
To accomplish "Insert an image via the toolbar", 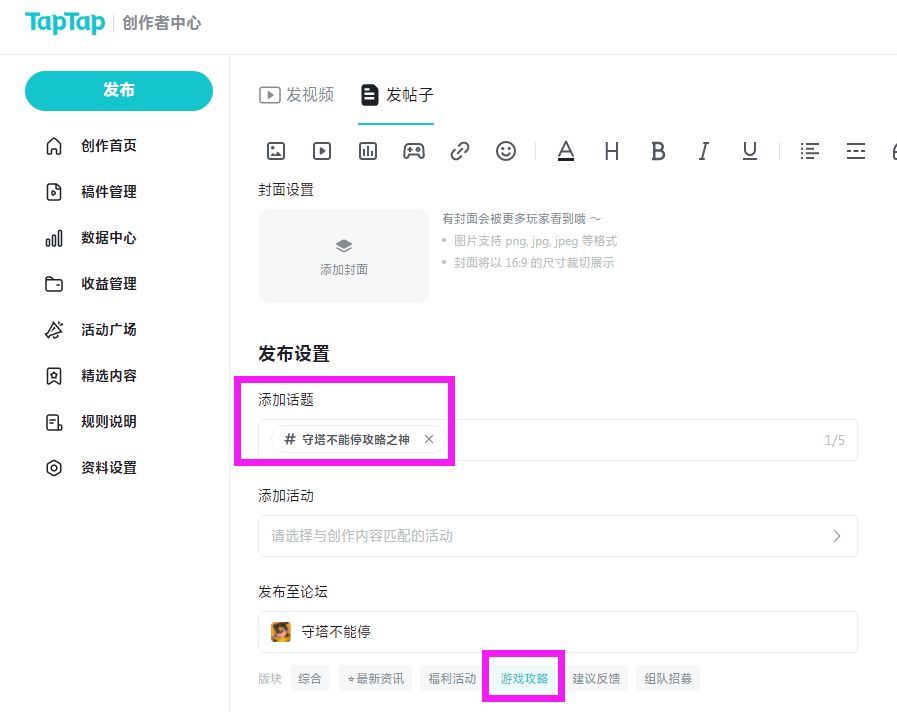I will [x=276, y=151].
